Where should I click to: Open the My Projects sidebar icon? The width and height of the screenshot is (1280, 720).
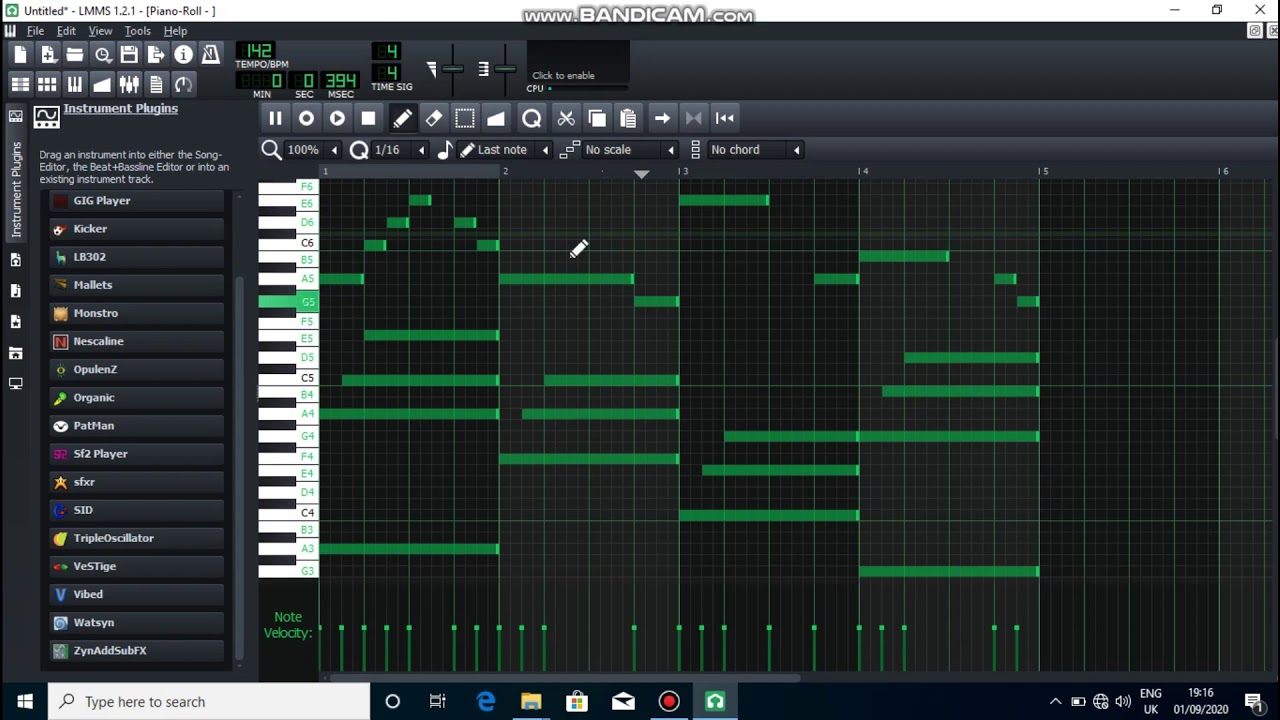click(x=15, y=260)
